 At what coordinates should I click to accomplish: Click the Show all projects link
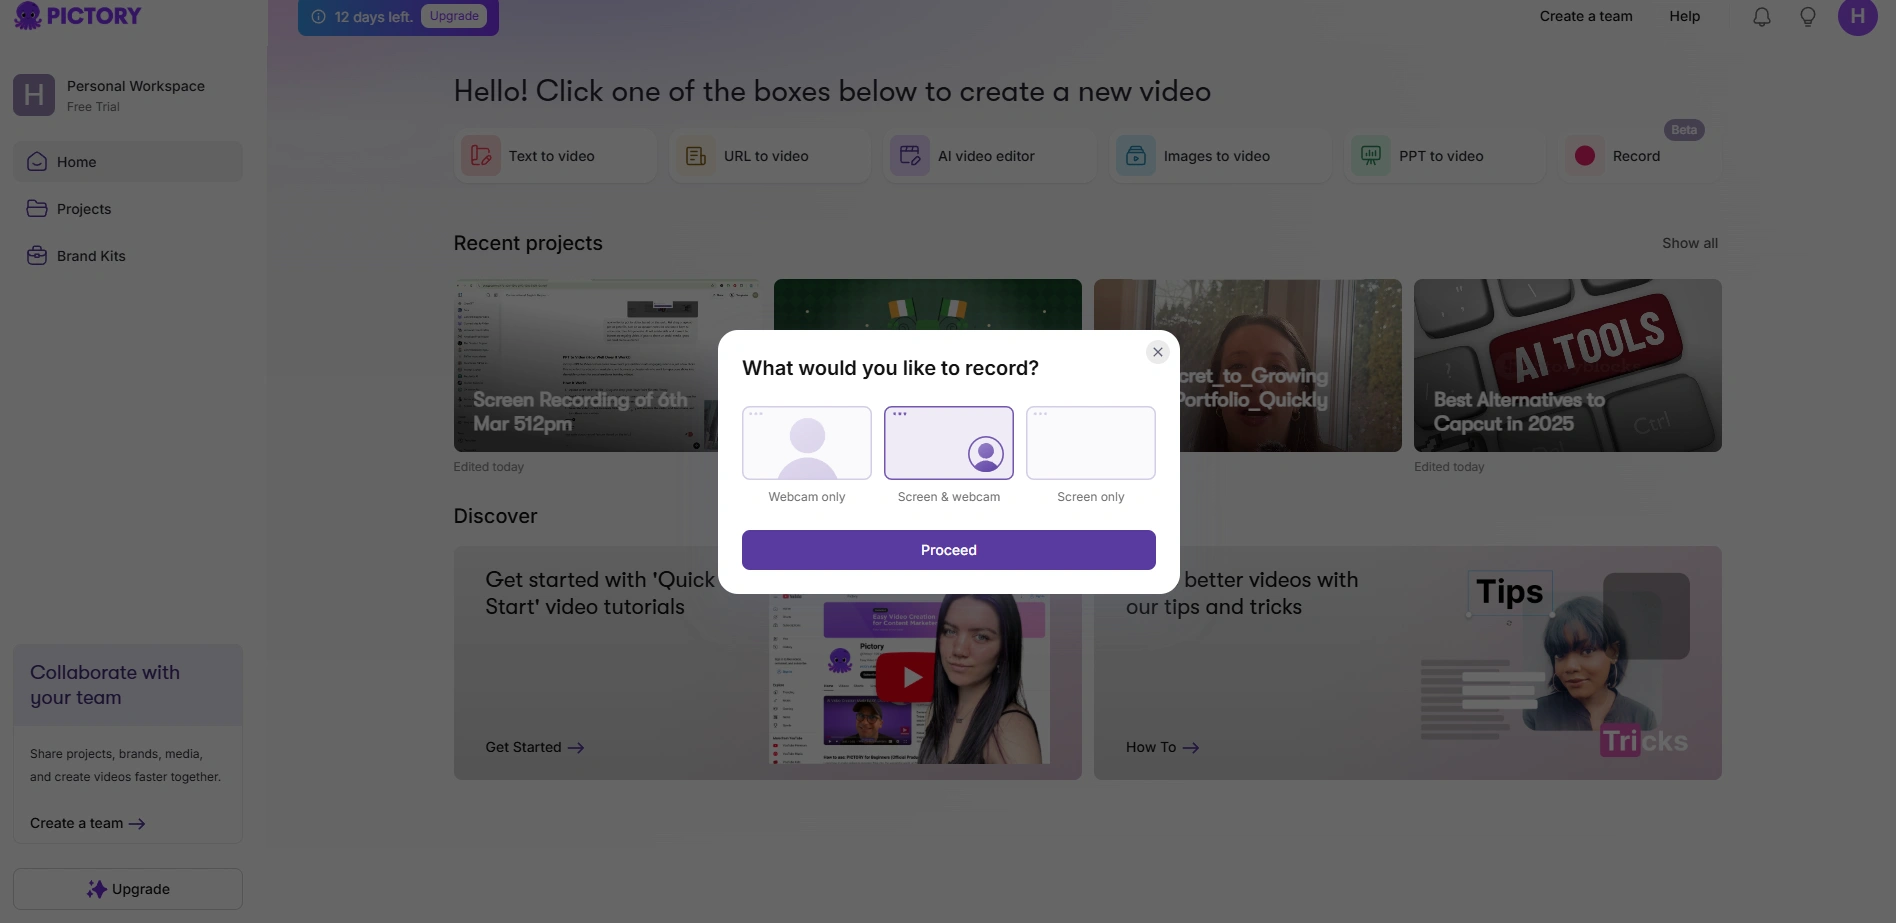(1689, 243)
